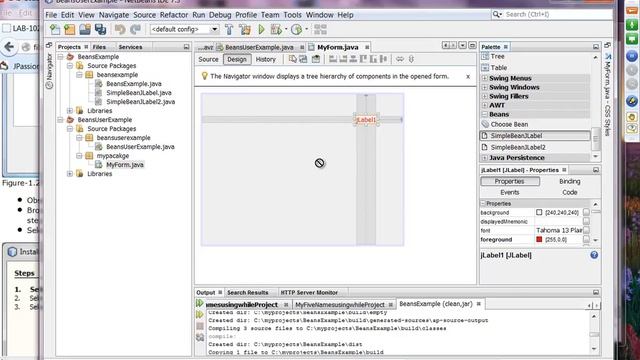Open custom editor for background property

(586, 212)
